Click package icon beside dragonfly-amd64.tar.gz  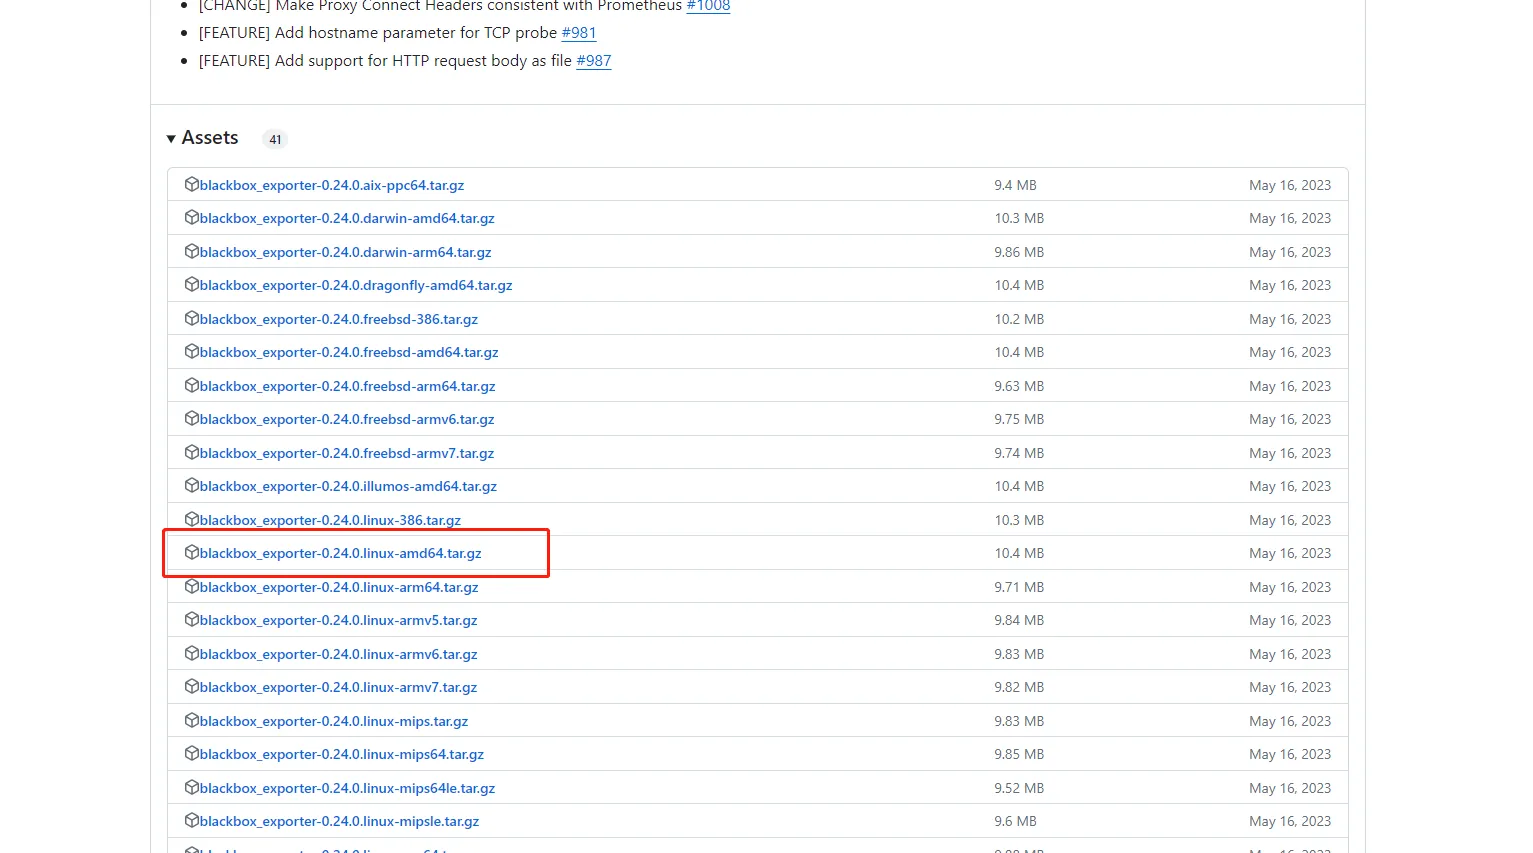pos(192,284)
